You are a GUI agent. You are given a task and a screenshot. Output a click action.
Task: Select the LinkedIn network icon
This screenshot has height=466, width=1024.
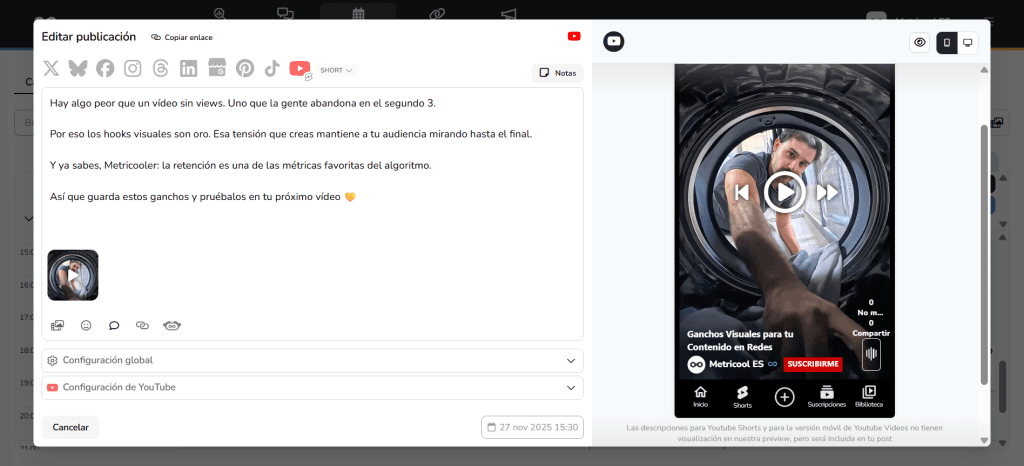point(189,69)
